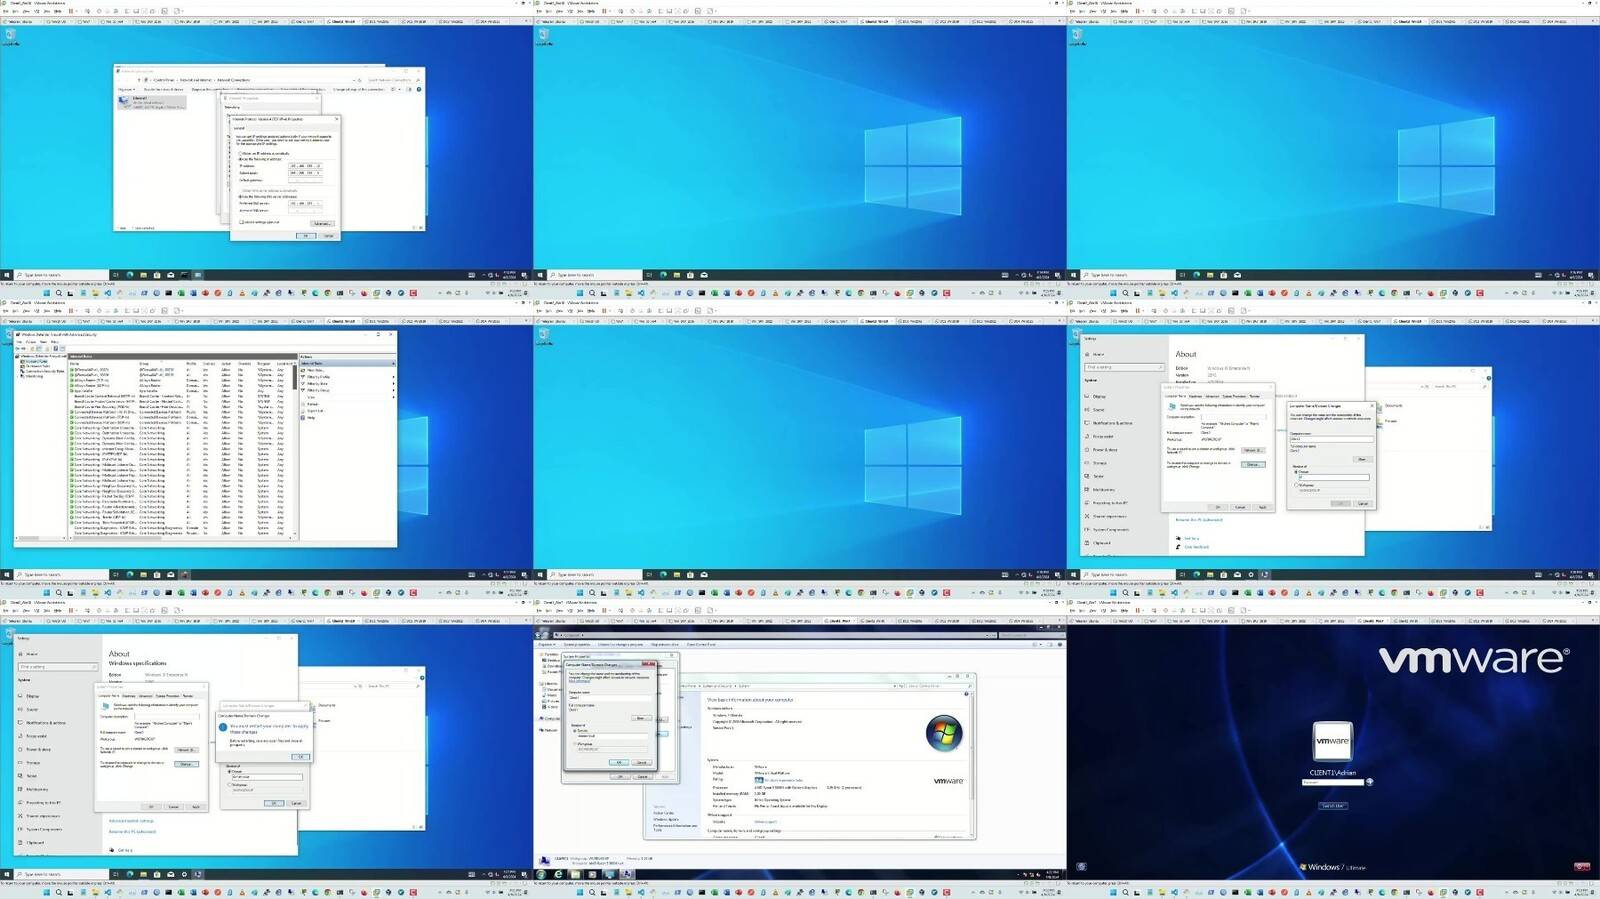1600x899 pixels.
Task: Click More button in Windows 7 domain dialog
Action: 640,718
